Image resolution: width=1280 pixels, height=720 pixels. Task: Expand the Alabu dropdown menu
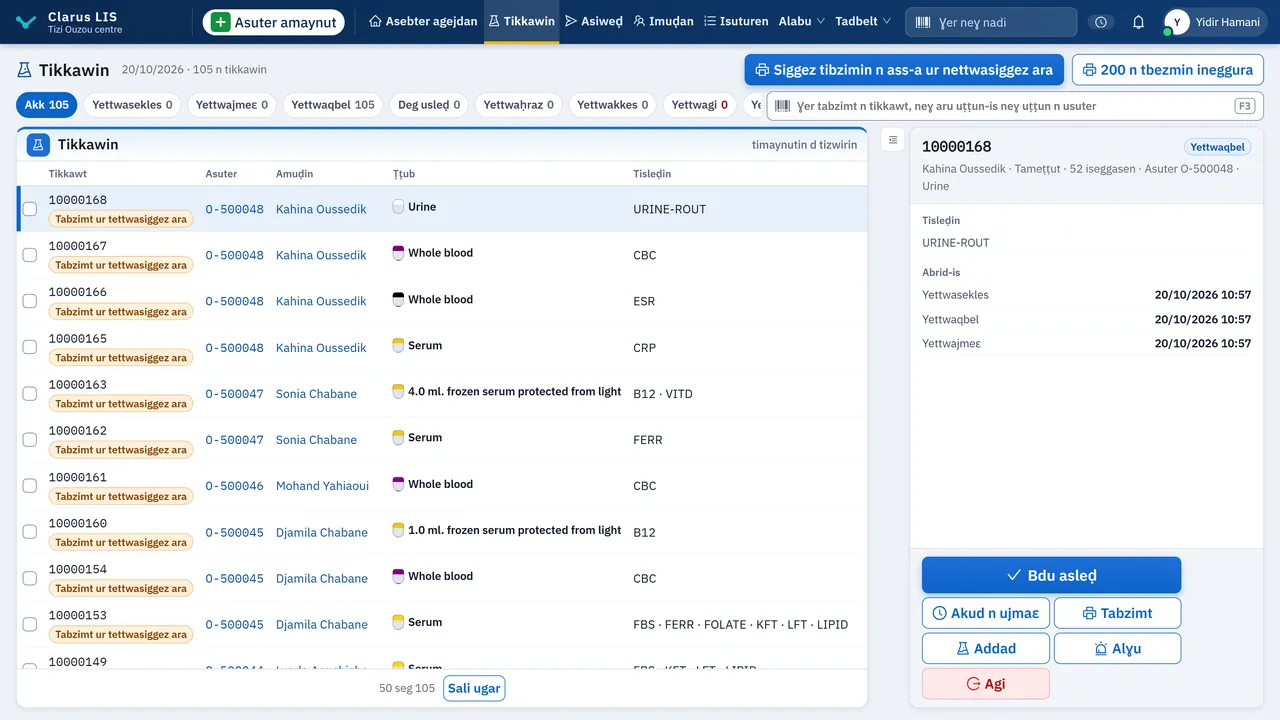[x=802, y=22]
